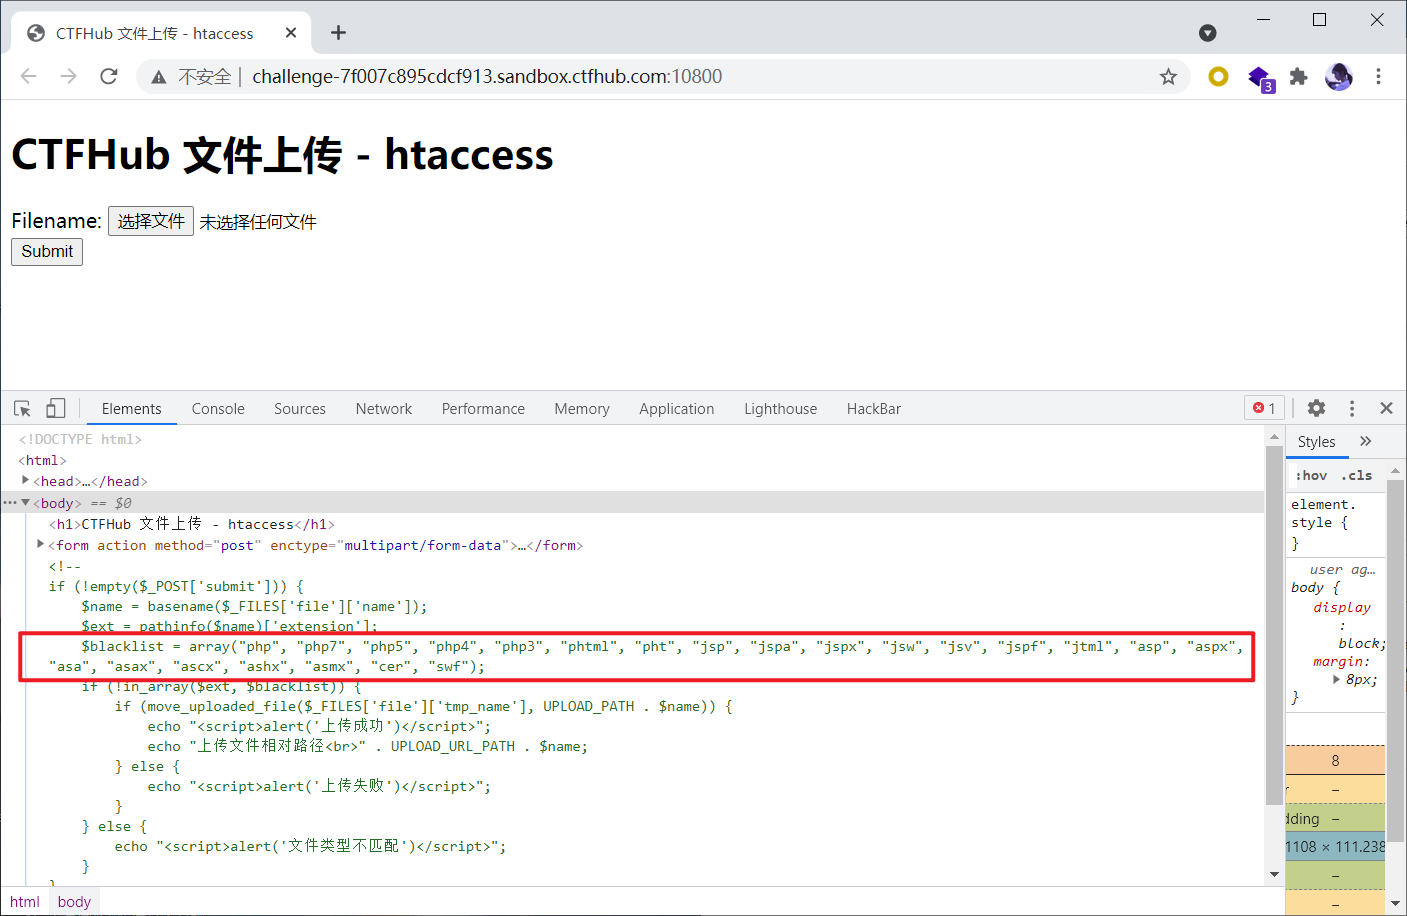Click the tab search dropdown circle icon
1407x916 pixels.
click(1208, 33)
